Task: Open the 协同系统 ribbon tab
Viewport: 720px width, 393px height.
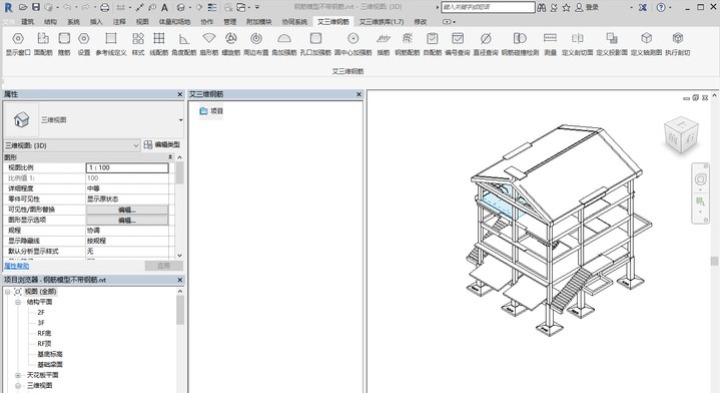Action: 294,22
